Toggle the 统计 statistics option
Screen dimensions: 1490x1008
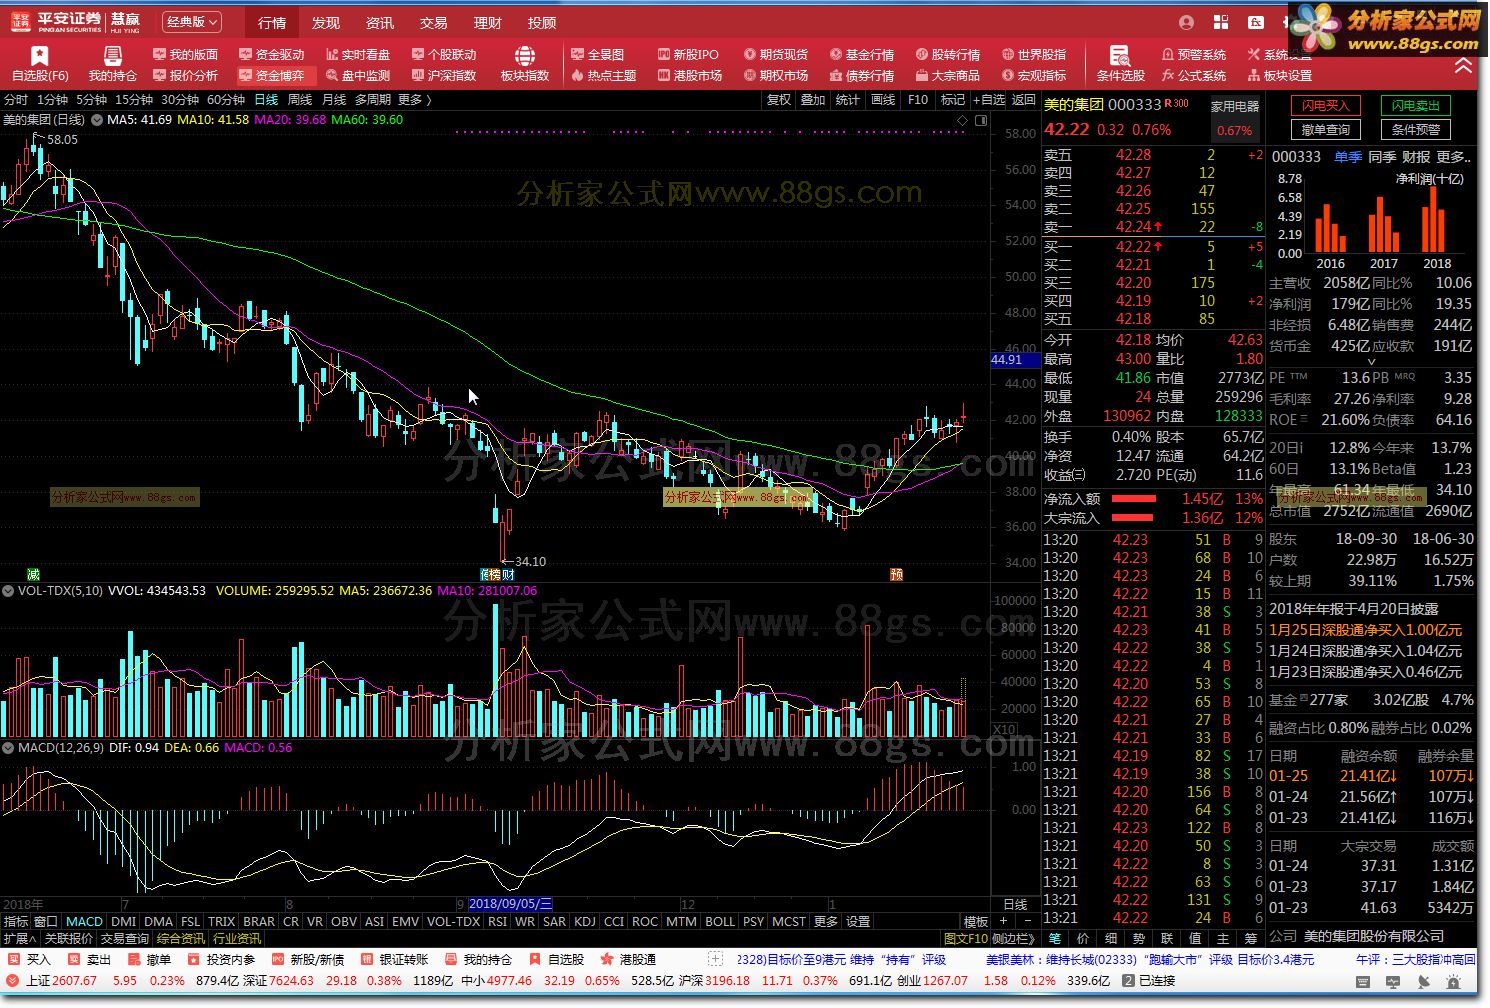point(847,100)
